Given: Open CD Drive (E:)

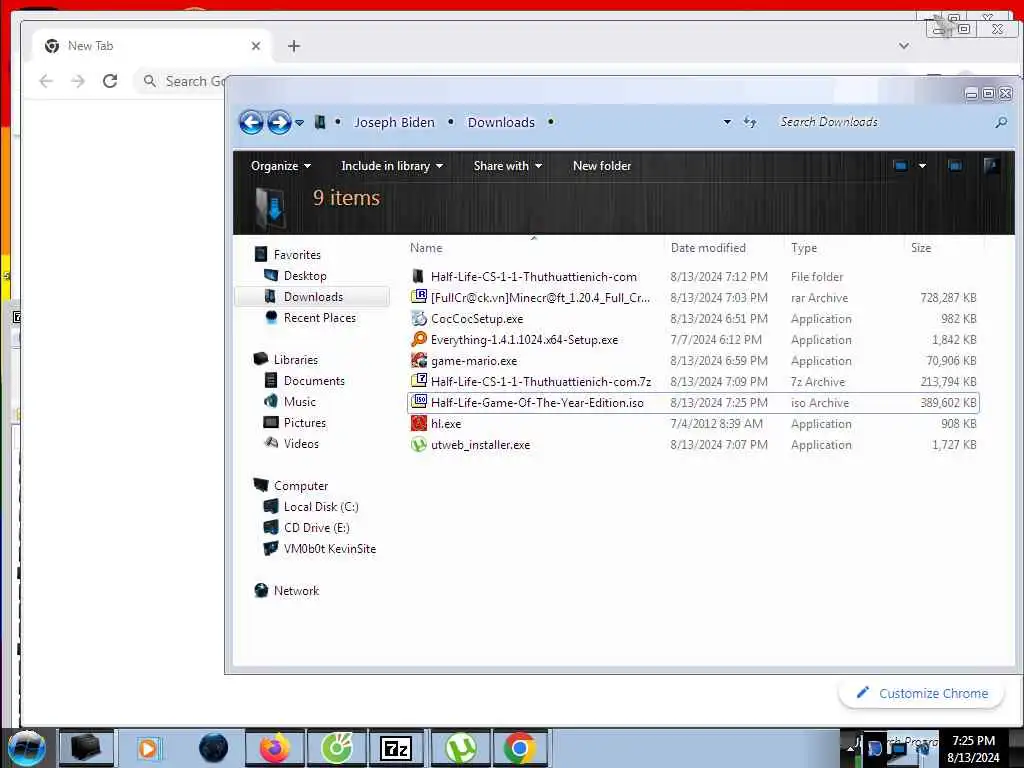Looking at the screenshot, I should pyautogui.click(x=316, y=528).
